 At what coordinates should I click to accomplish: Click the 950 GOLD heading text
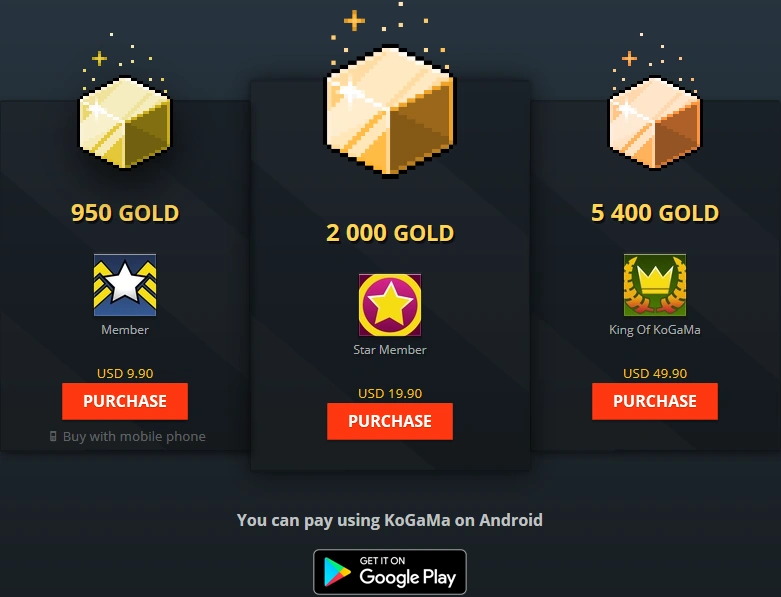pyautogui.click(x=125, y=213)
